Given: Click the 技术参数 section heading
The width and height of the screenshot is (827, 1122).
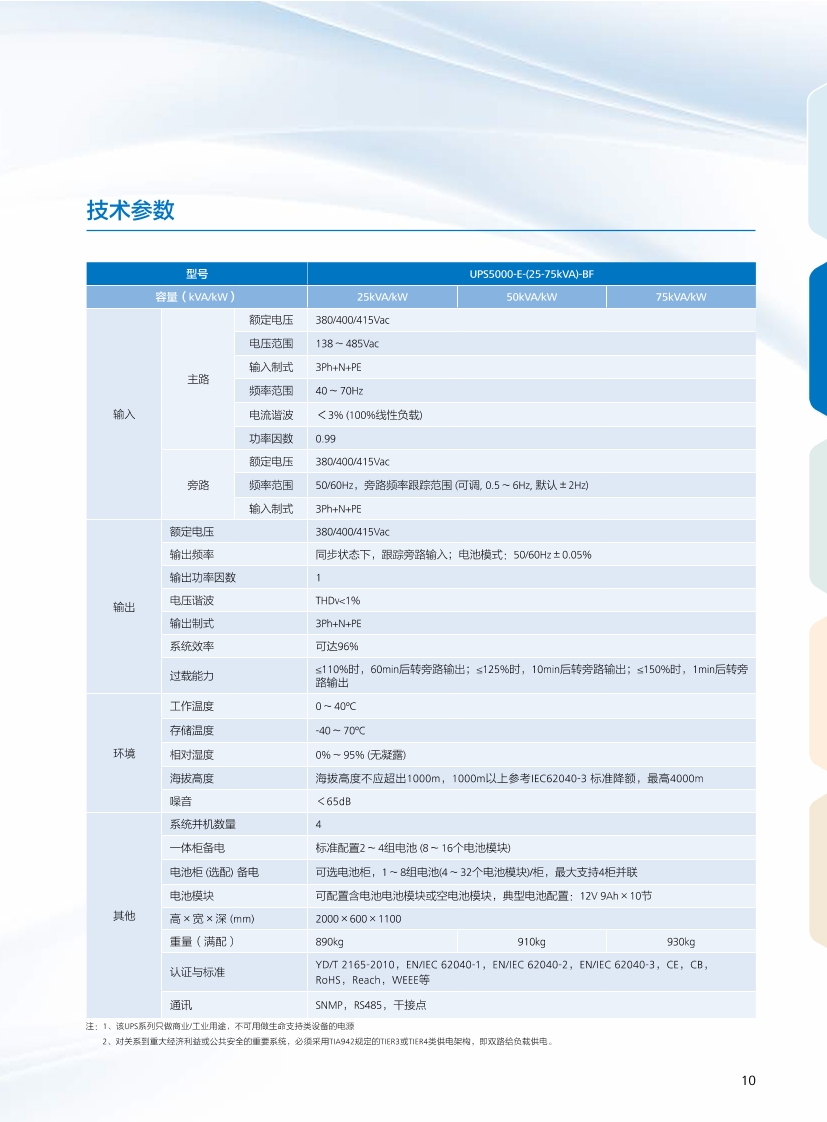Looking at the screenshot, I should [x=130, y=210].
